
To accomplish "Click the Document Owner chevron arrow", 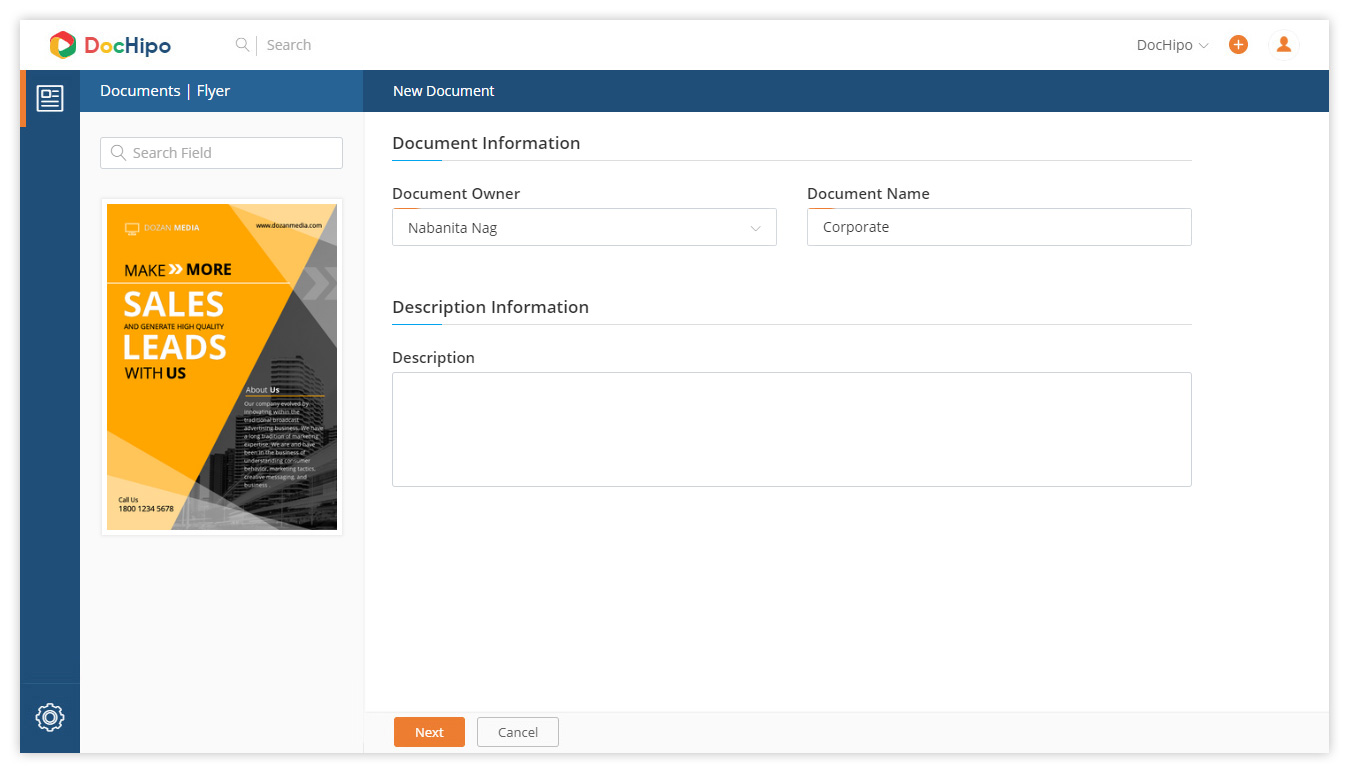I will 756,228.
